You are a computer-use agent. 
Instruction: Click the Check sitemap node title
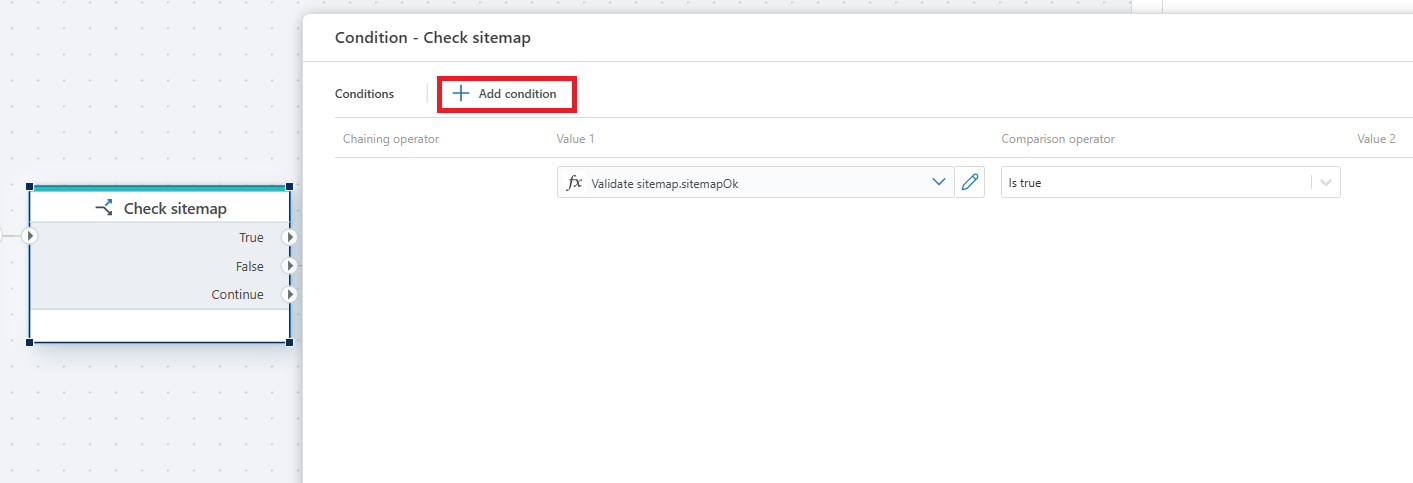tap(175, 208)
